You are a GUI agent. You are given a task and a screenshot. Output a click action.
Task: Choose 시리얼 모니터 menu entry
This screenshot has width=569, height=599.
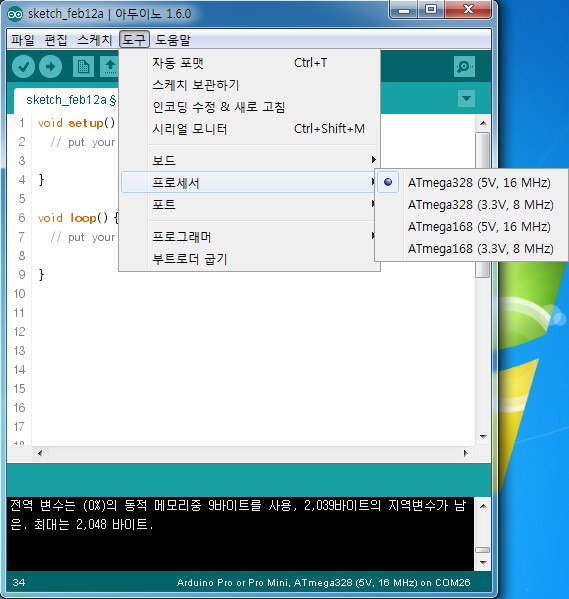250,129
